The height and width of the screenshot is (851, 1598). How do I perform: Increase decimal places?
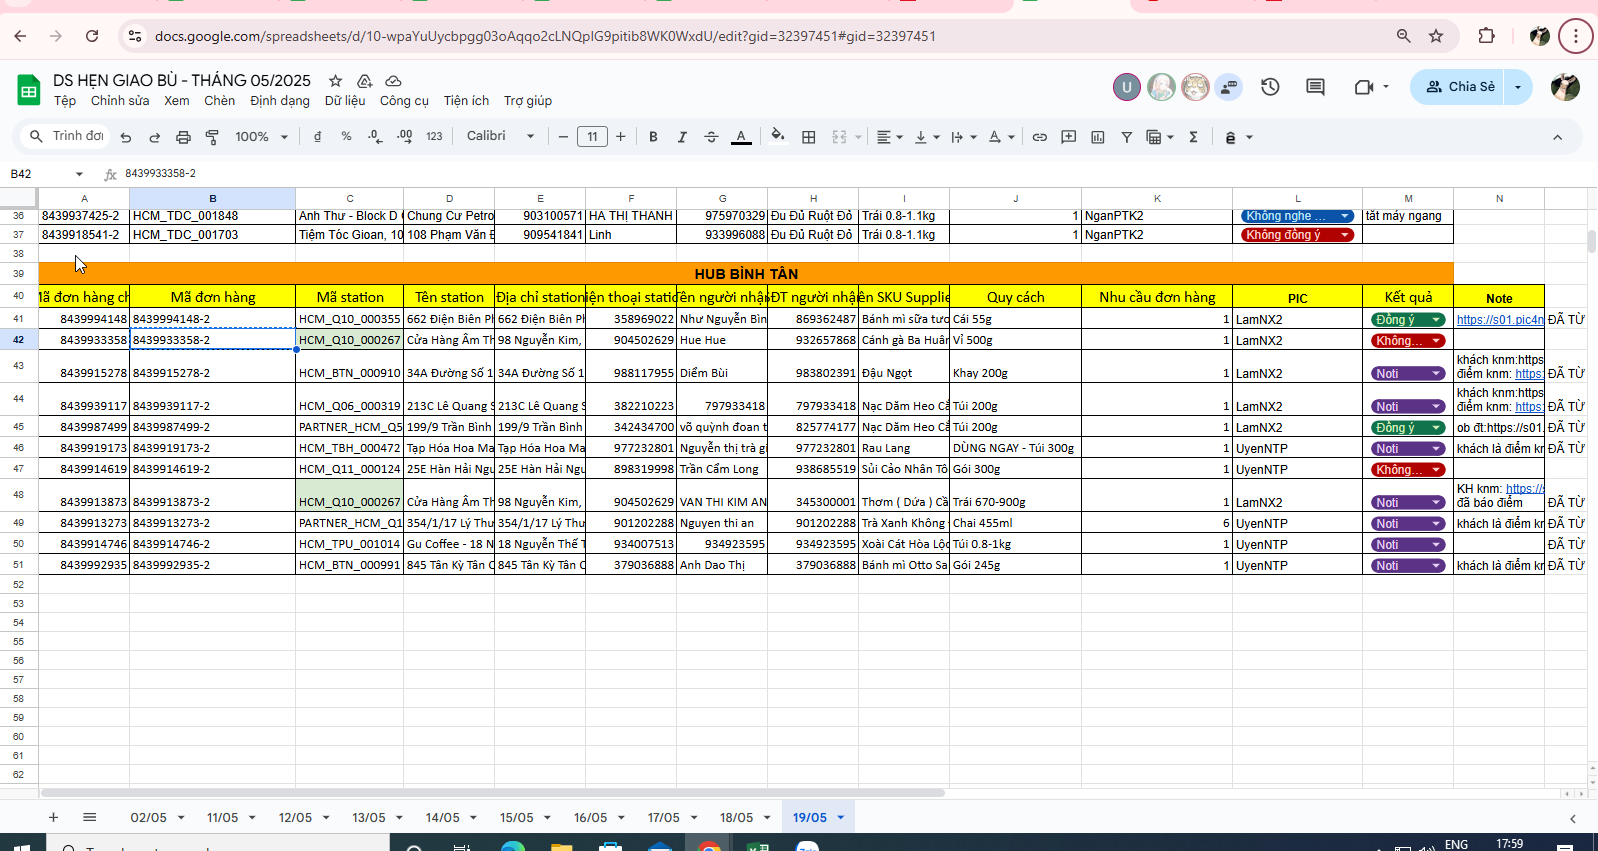coord(405,137)
